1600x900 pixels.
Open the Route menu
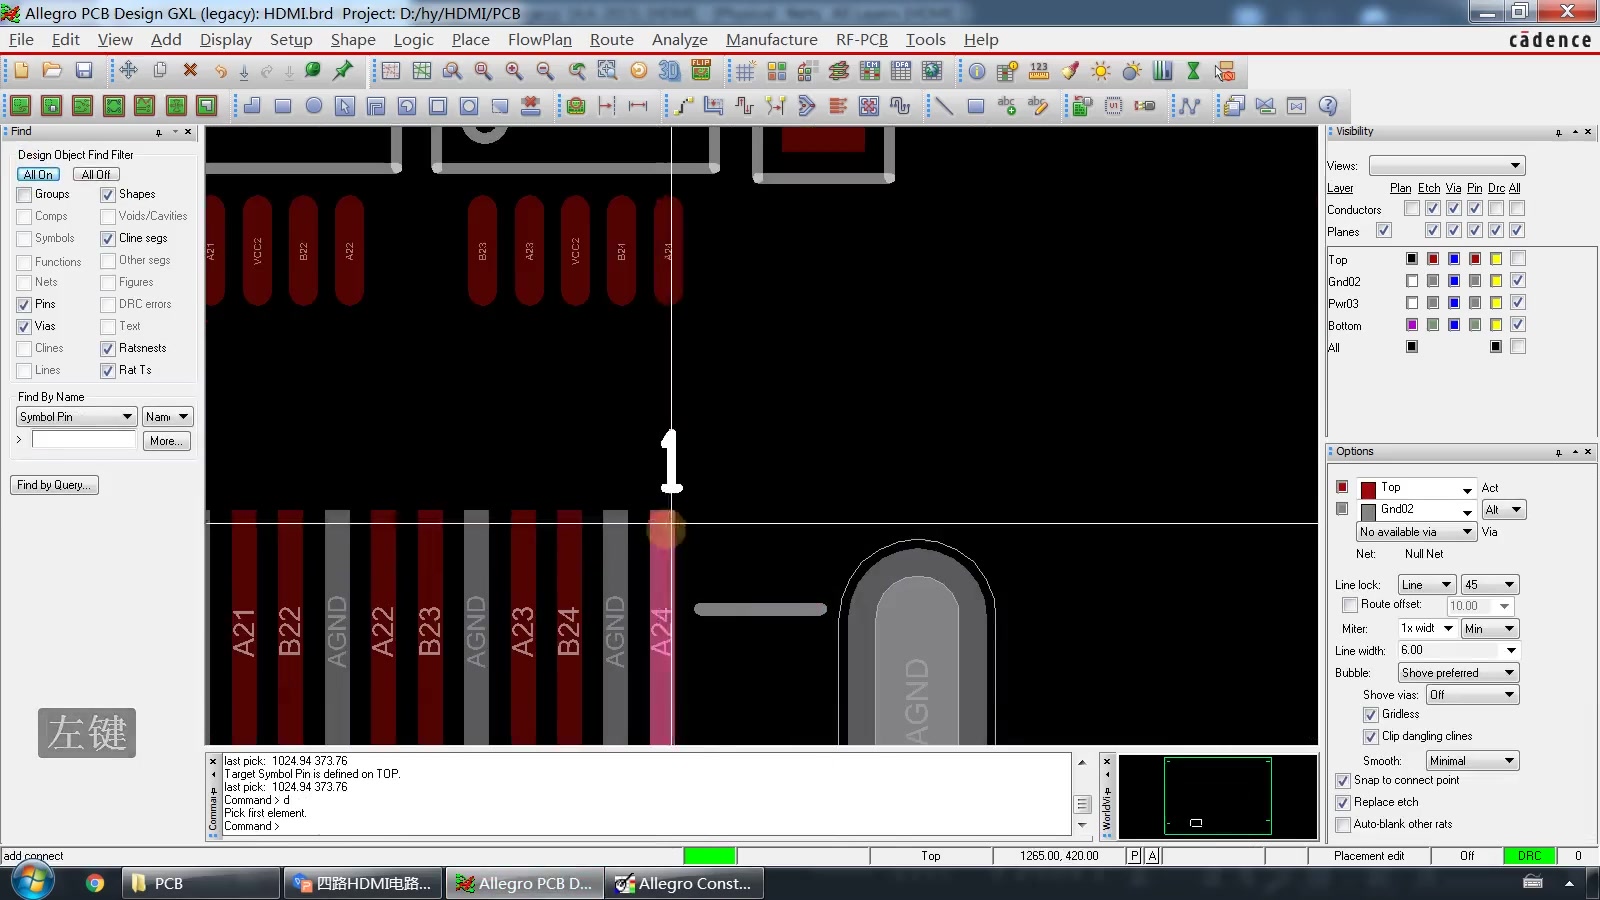[x=612, y=40]
